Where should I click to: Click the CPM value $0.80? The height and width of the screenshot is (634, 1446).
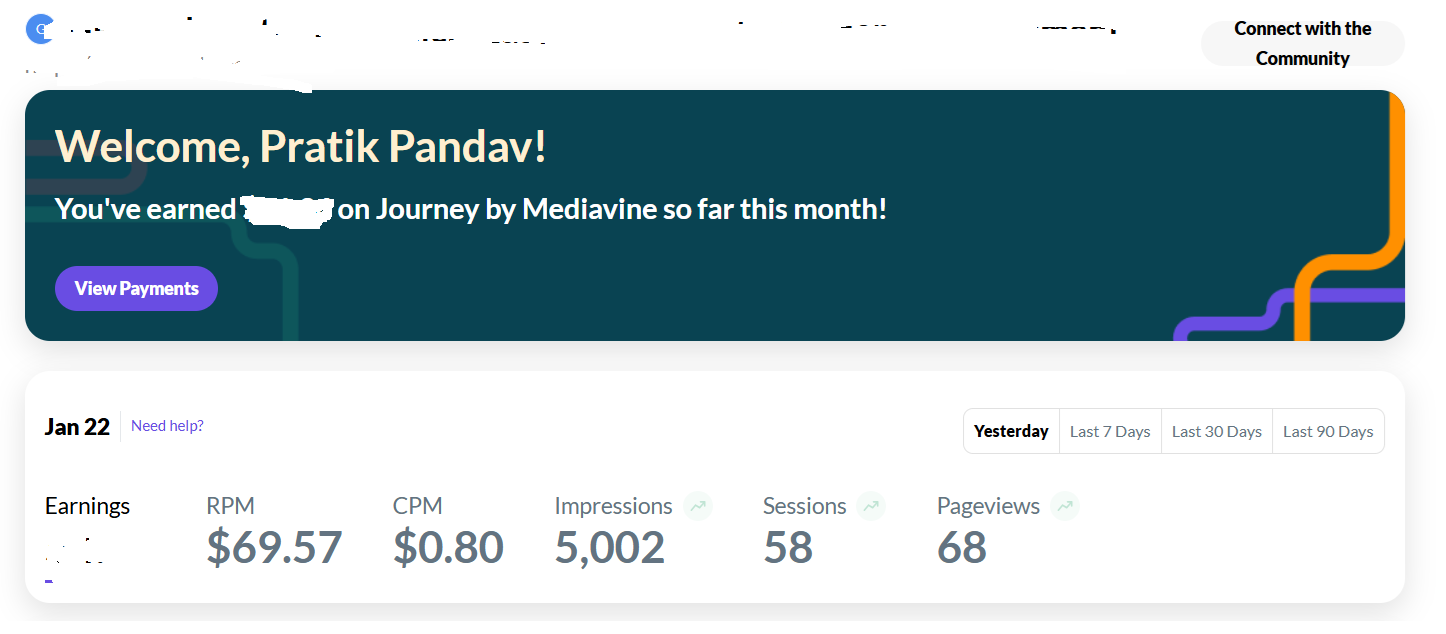click(x=448, y=547)
